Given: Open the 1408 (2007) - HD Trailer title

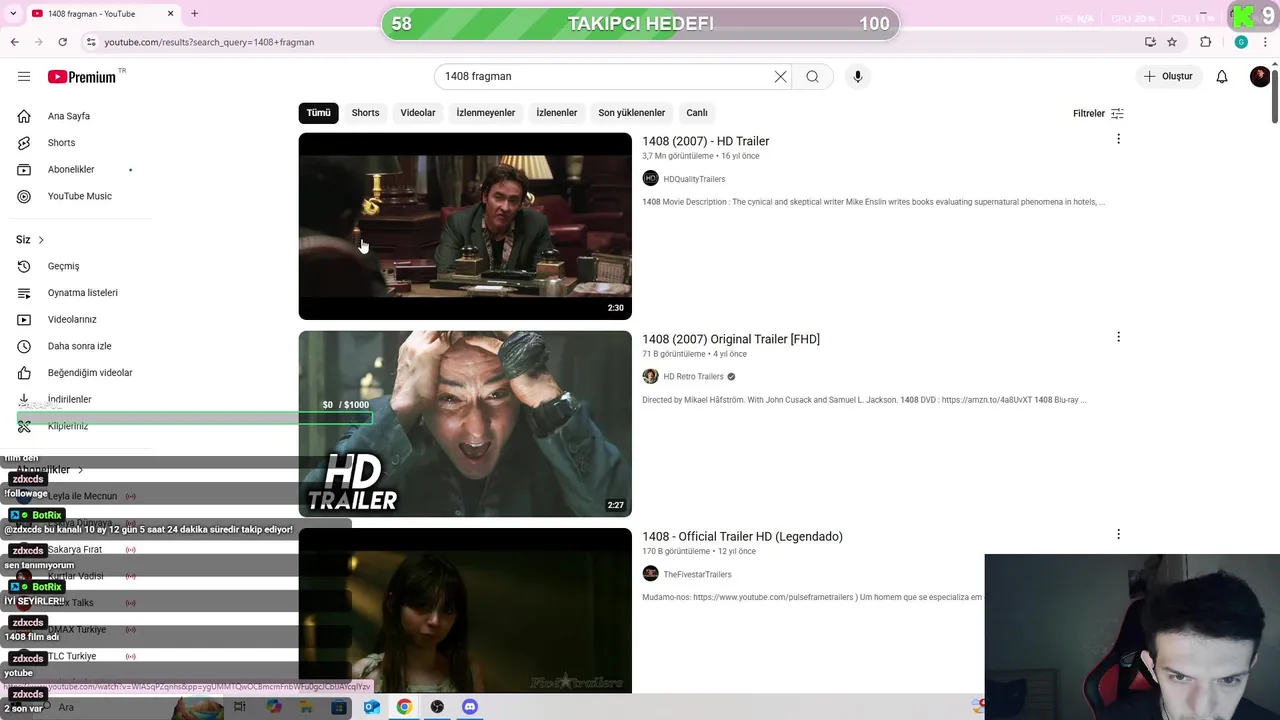Looking at the screenshot, I should point(705,141).
